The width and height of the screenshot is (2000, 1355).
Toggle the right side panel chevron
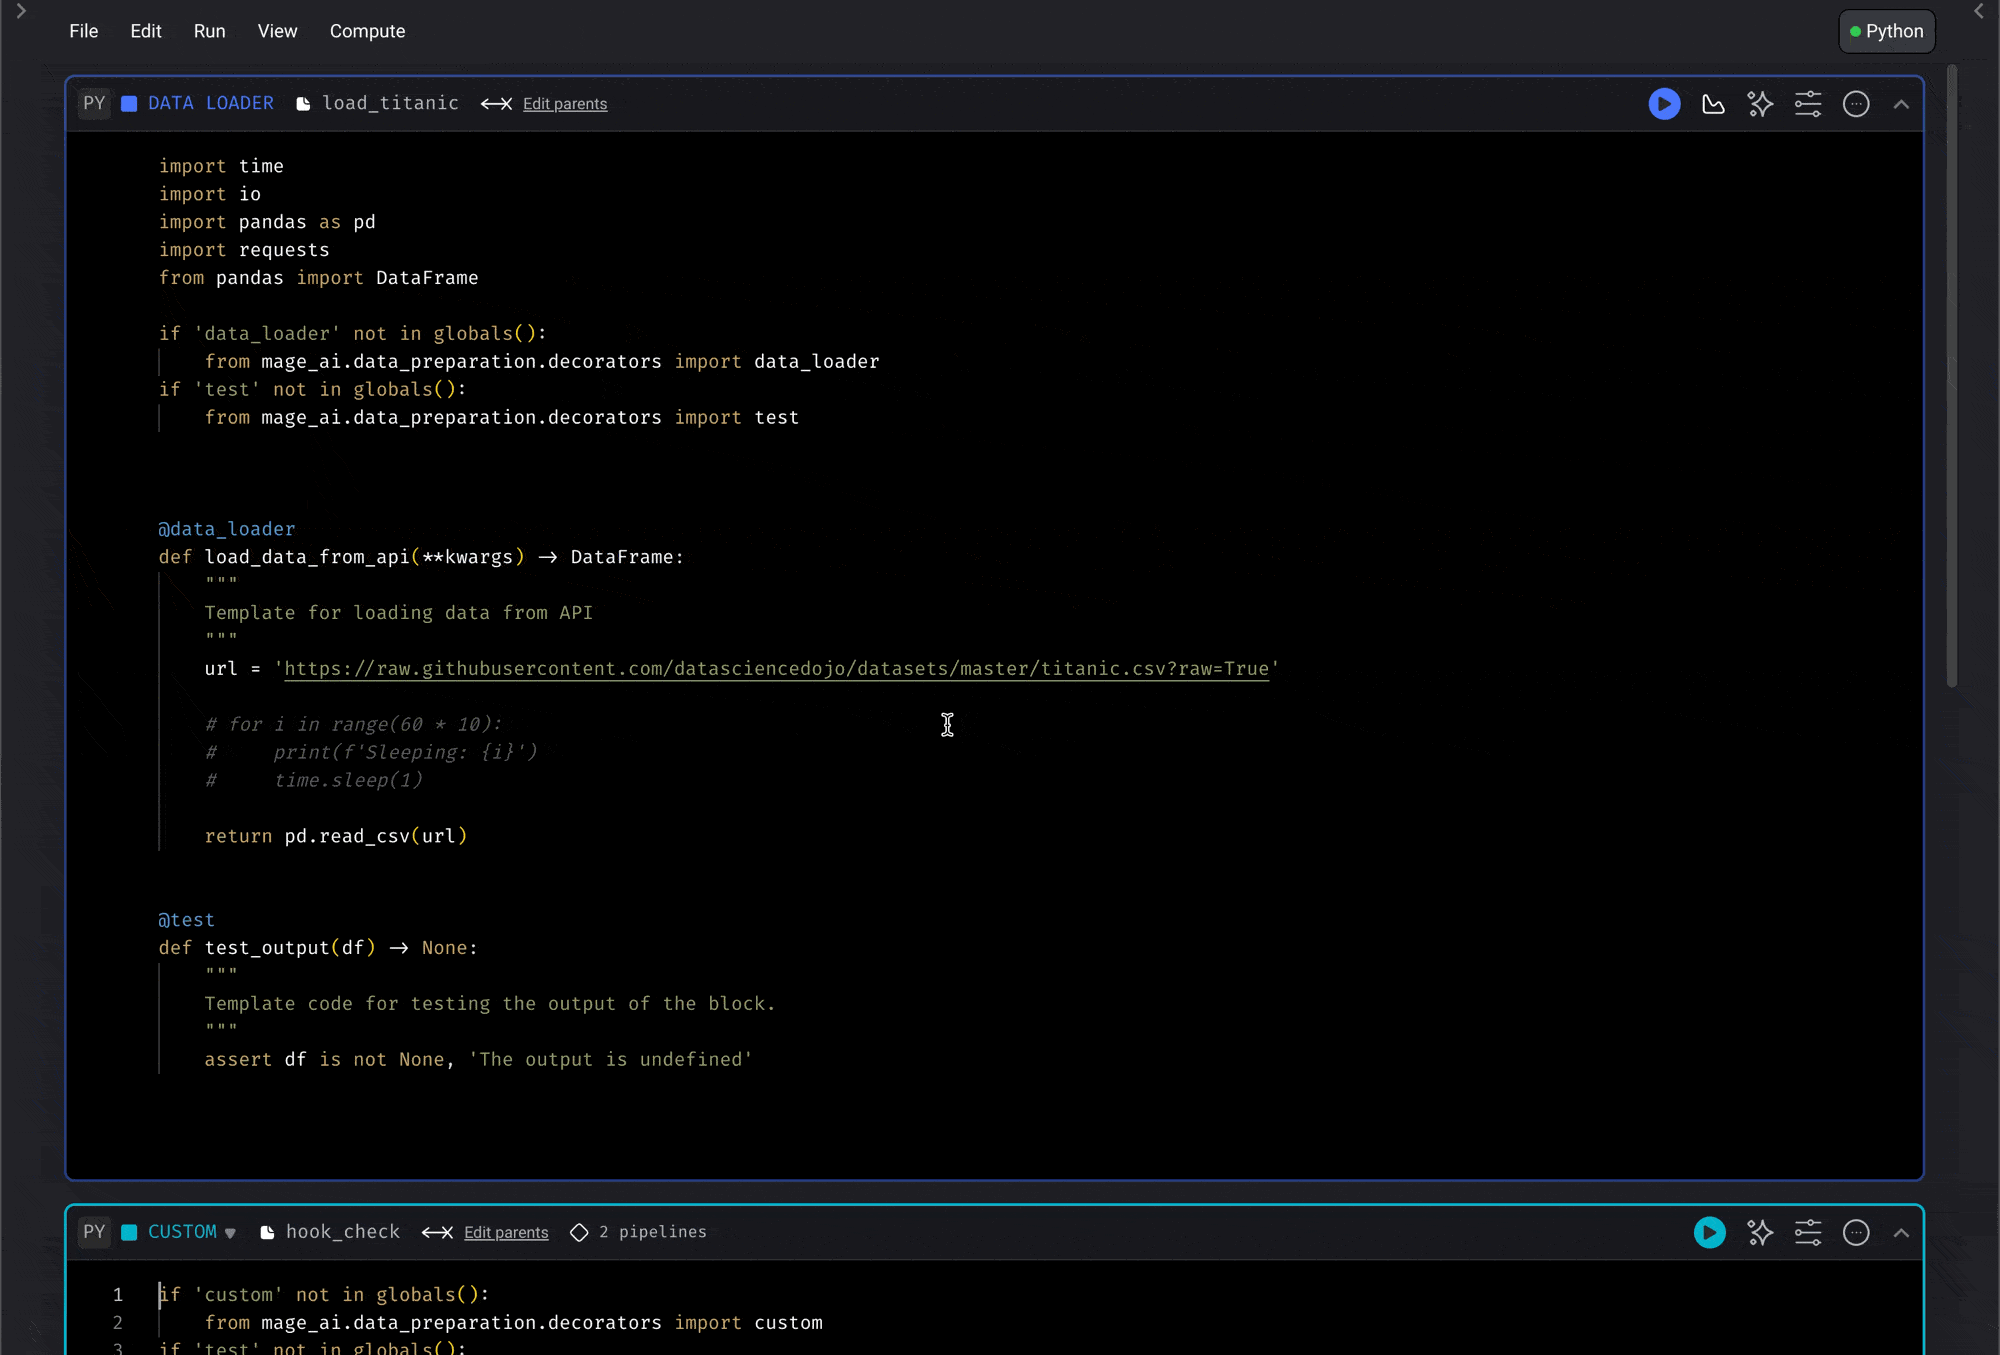pos(1978,11)
